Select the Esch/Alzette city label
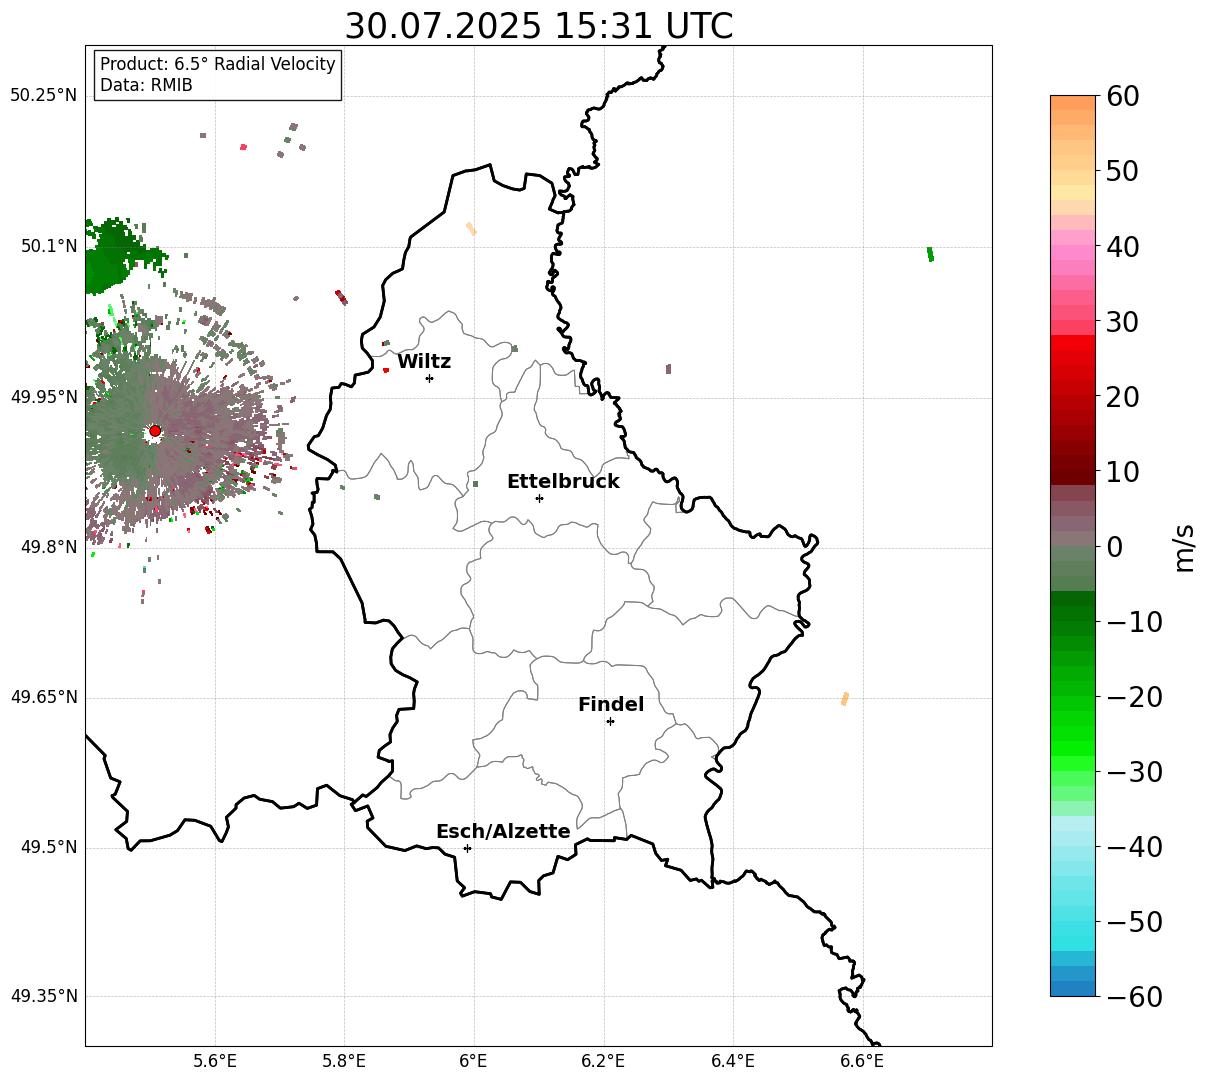This screenshot has width=1207, height=1081. point(503,831)
